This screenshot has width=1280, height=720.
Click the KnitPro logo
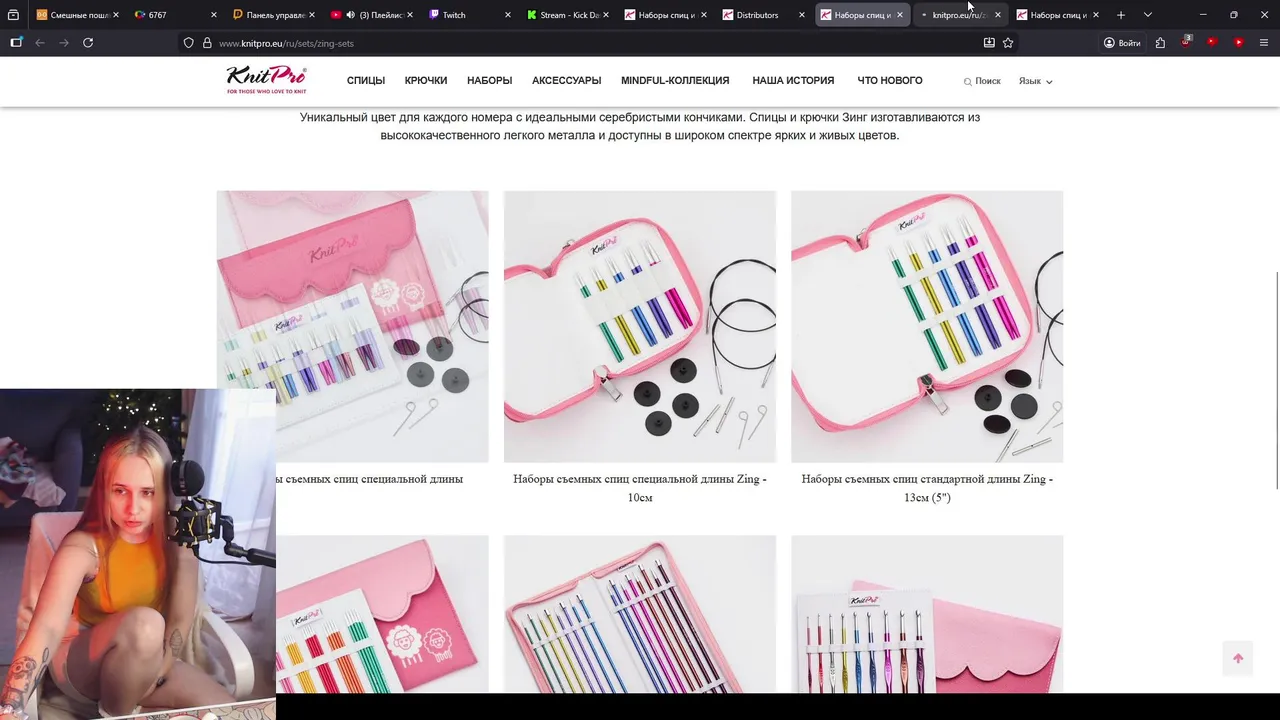266,80
